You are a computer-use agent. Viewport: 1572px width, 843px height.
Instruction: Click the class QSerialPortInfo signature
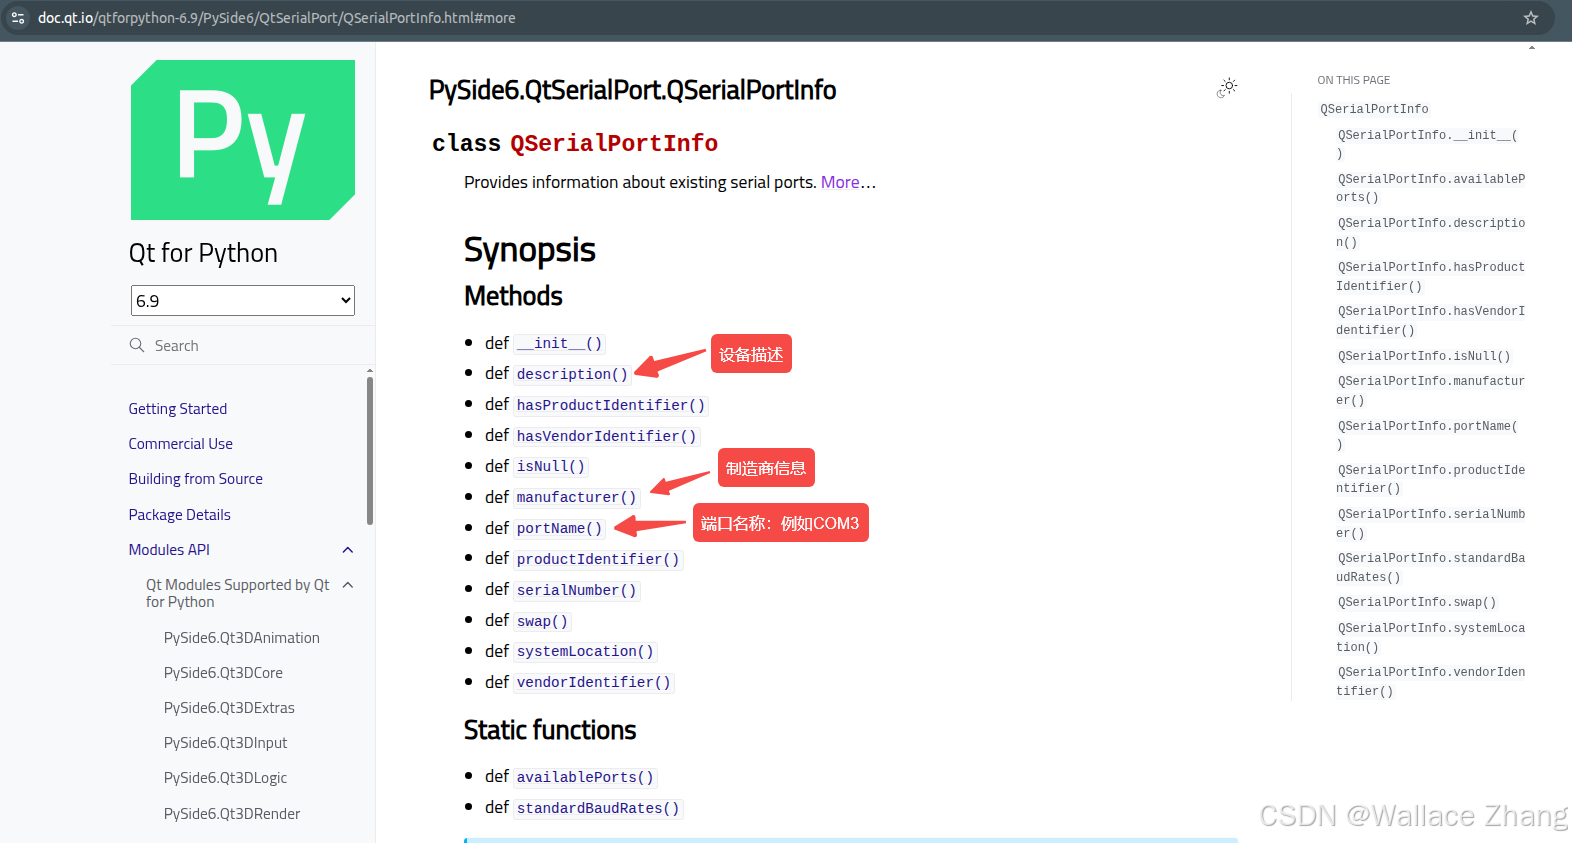tap(575, 143)
